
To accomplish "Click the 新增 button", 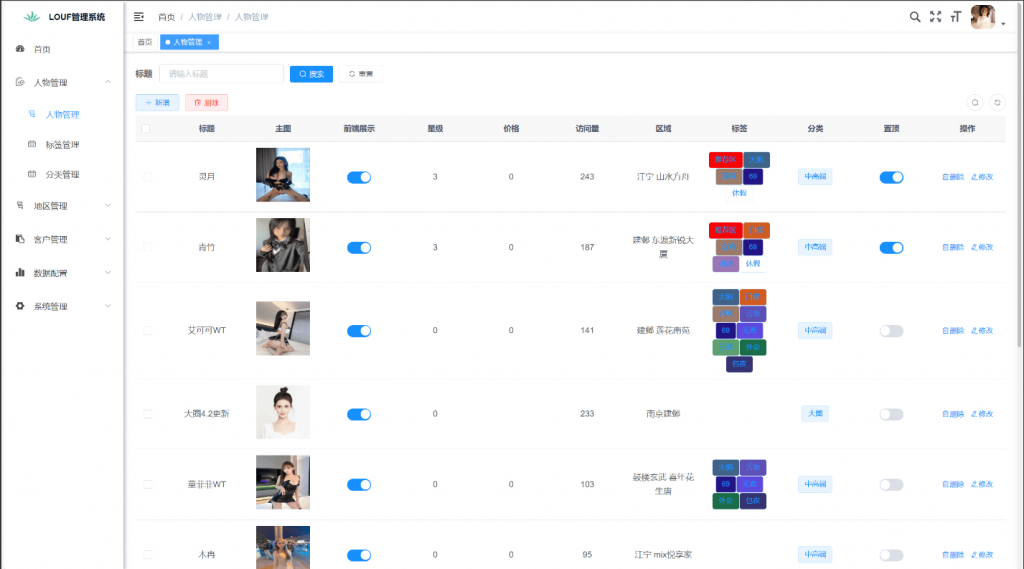I will pos(157,102).
